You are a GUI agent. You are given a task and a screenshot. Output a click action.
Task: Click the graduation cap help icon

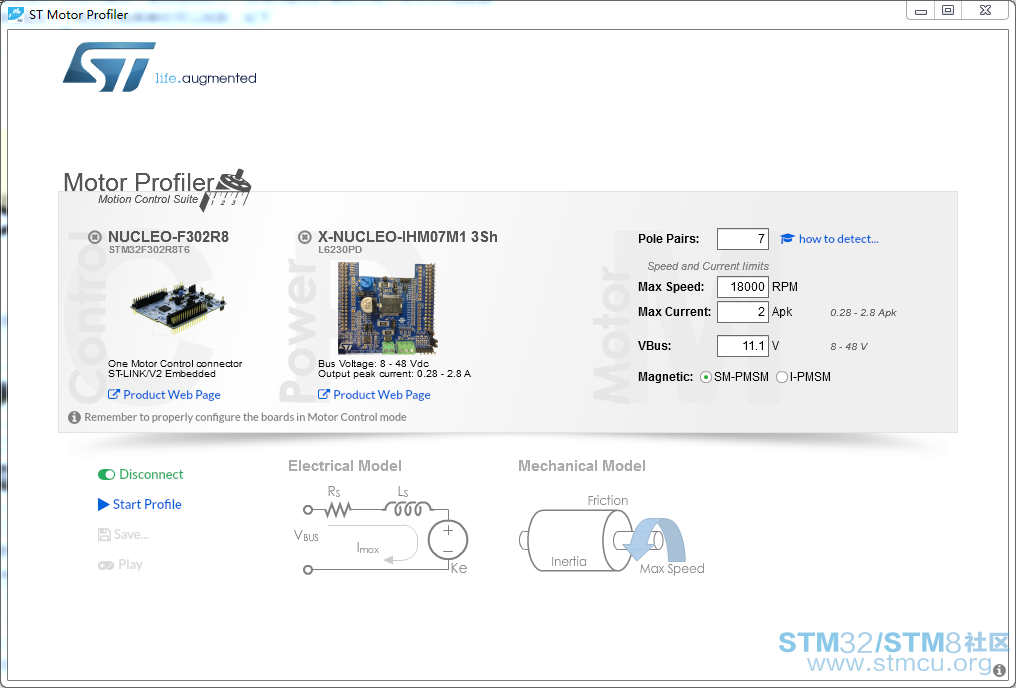(x=787, y=239)
